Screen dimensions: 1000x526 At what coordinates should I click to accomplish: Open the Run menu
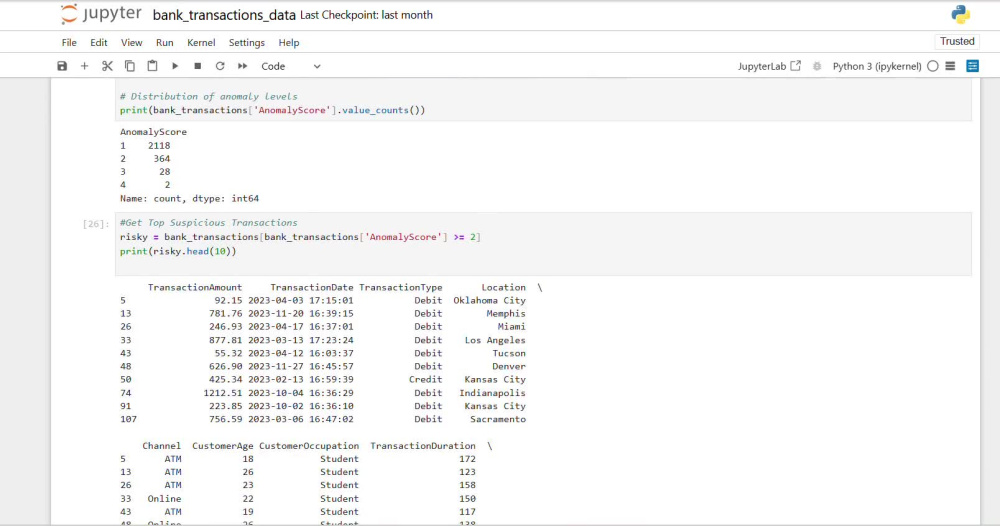[x=165, y=43]
